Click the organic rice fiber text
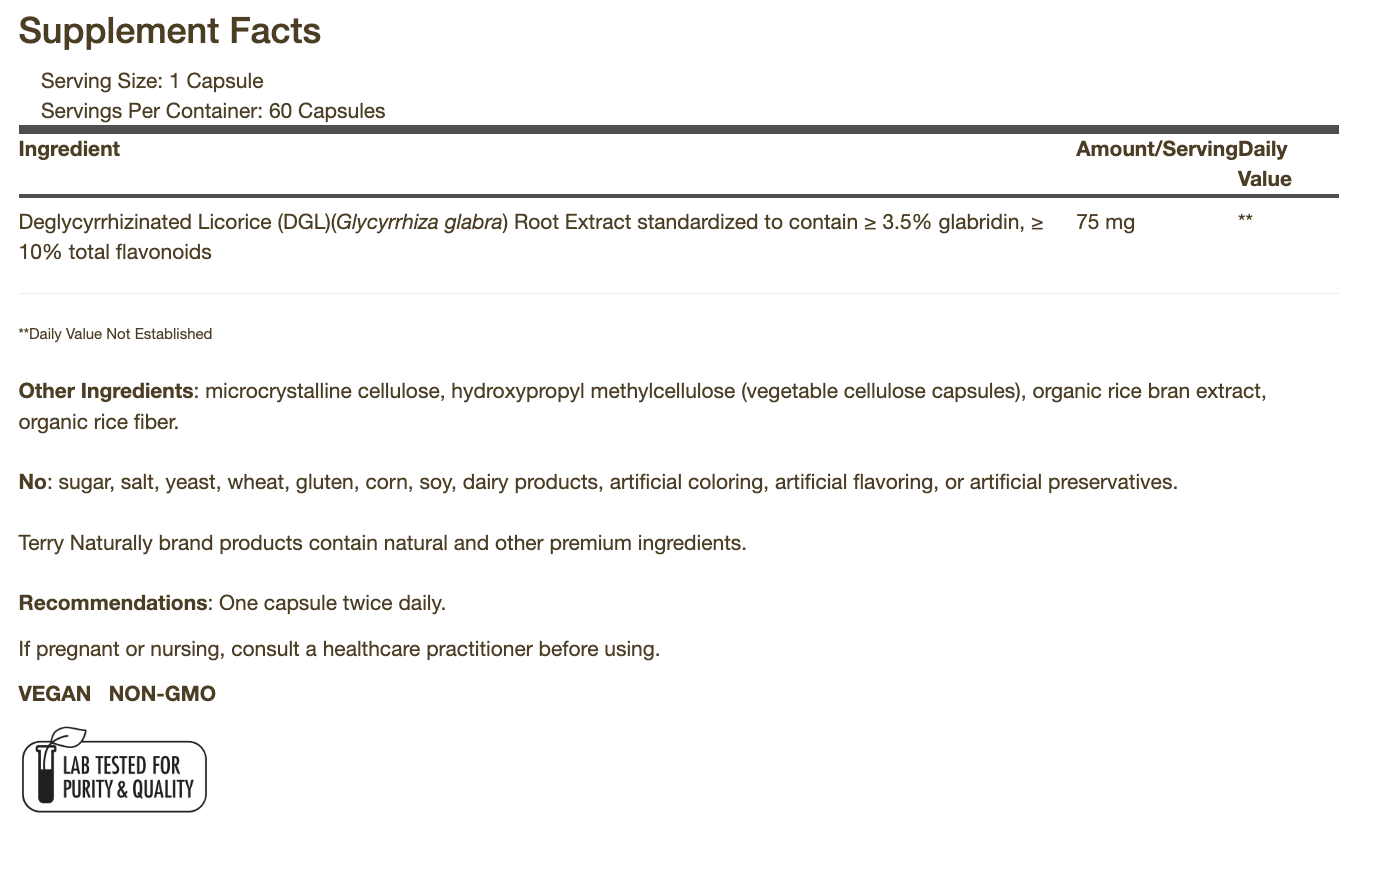 point(98,422)
